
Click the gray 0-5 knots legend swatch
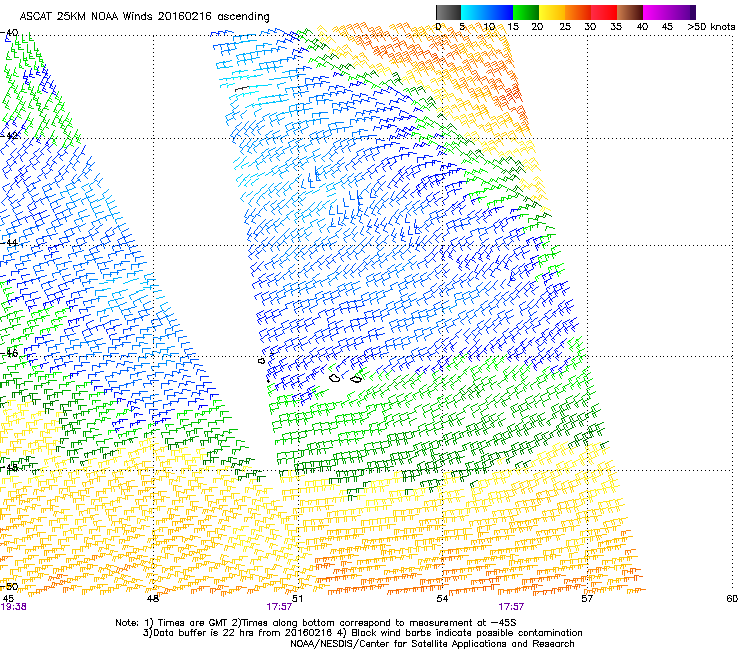(x=448, y=12)
